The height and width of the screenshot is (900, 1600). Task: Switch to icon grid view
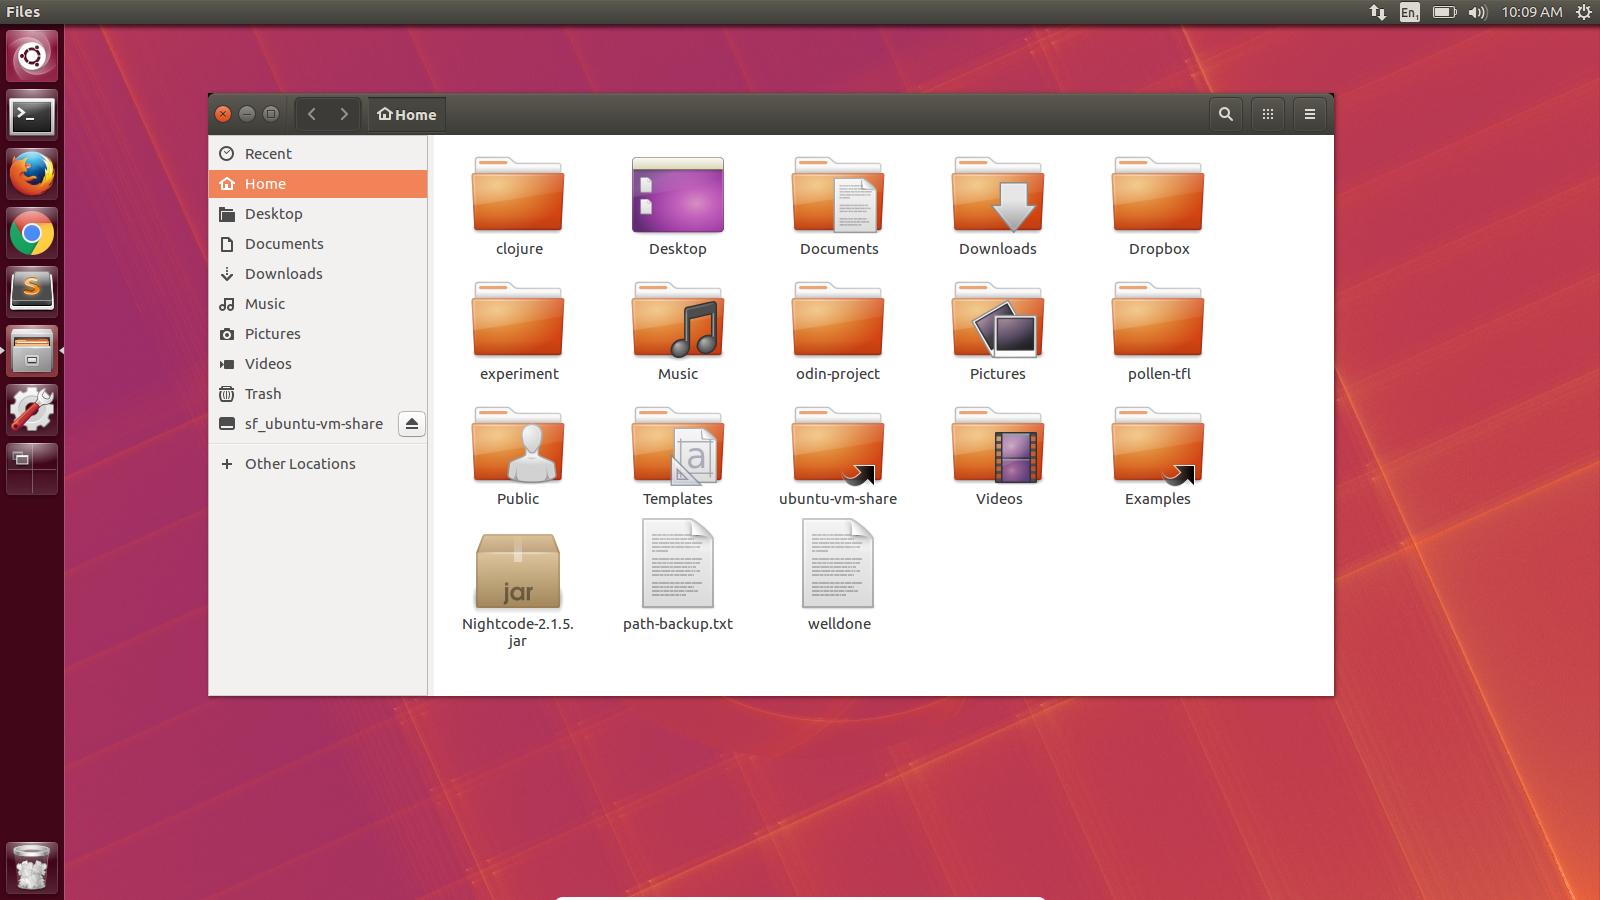pos(1267,114)
